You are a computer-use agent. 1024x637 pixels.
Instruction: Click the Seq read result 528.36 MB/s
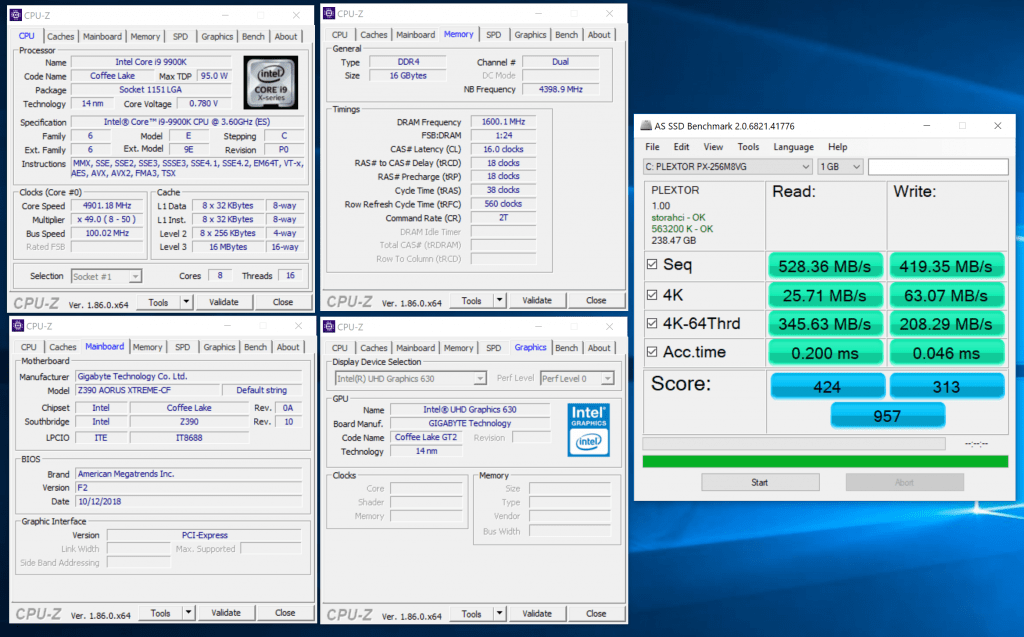[x=825, y=266]
